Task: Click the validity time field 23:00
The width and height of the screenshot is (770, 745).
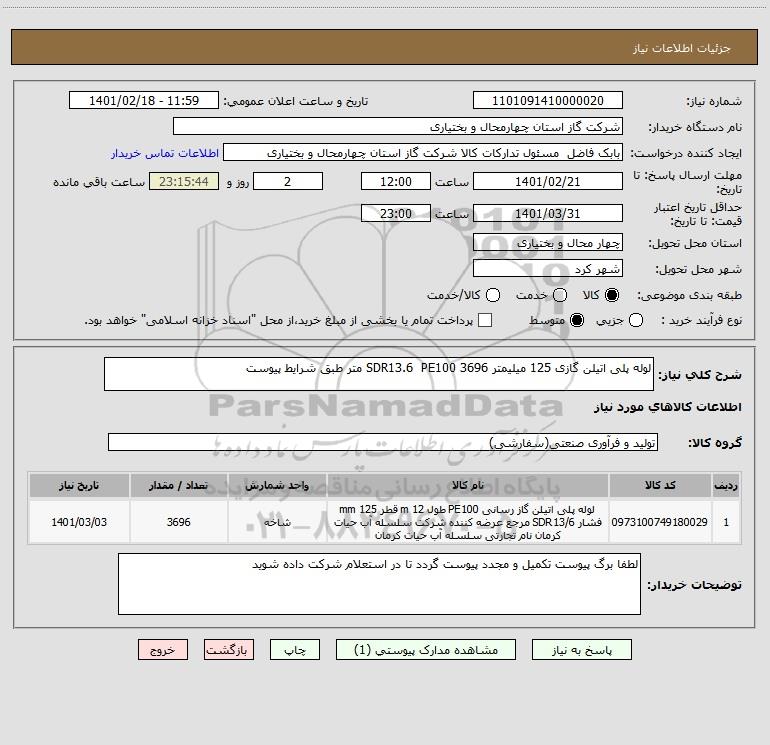Action: 396,213
